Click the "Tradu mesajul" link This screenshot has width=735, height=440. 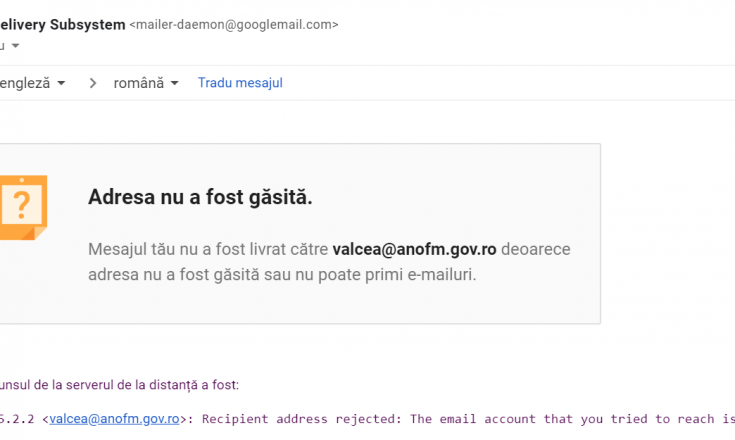[240, 83]
